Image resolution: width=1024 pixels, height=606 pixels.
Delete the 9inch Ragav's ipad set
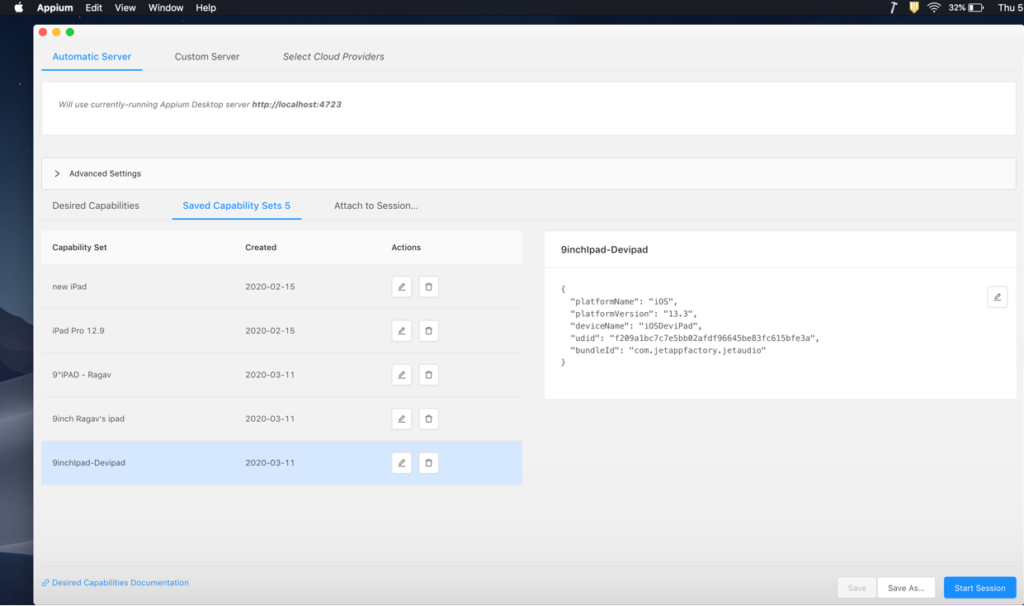click(428, 419)
